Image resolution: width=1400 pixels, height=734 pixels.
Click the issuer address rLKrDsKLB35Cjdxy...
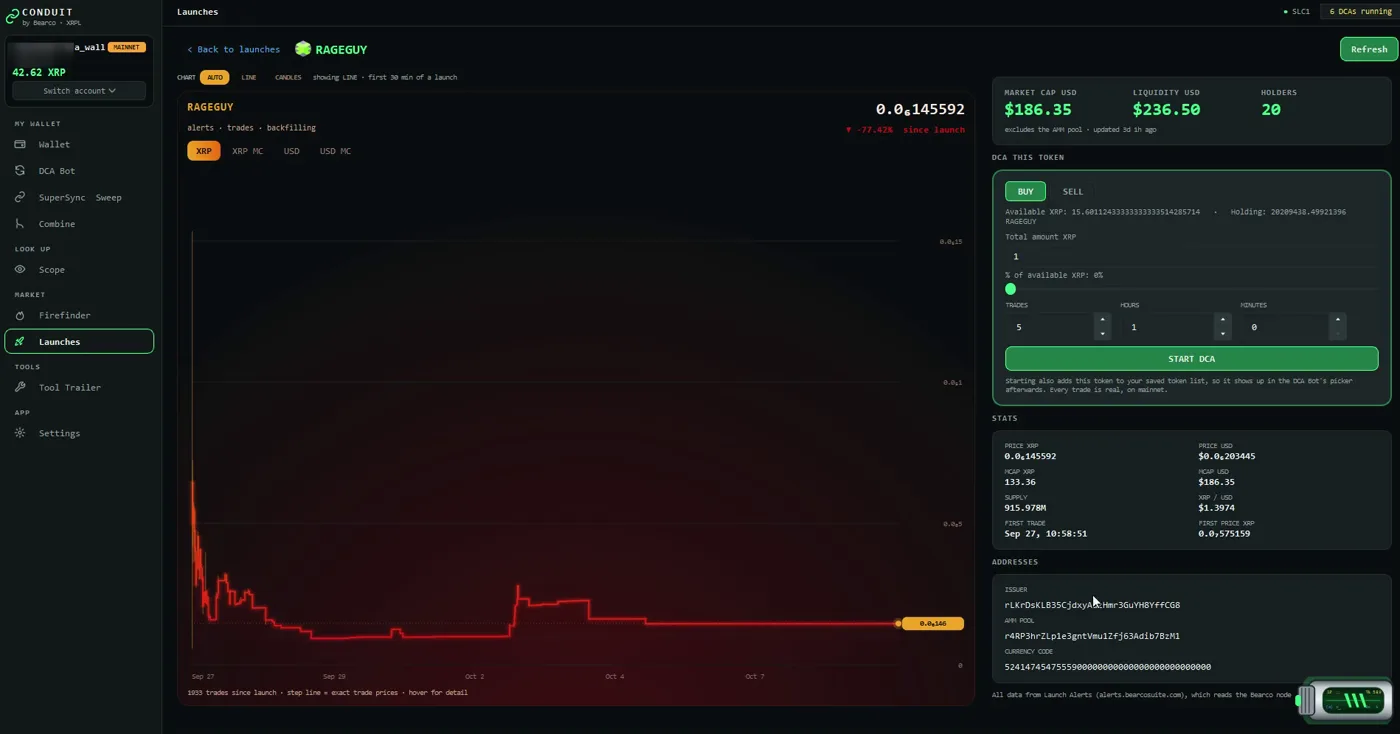point(1092,605)
